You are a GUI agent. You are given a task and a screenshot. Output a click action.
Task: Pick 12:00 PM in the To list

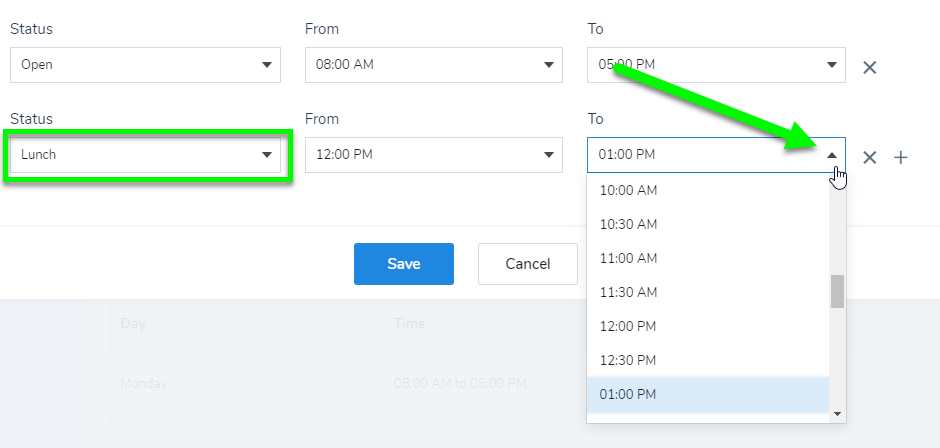[x=708, y=326]
